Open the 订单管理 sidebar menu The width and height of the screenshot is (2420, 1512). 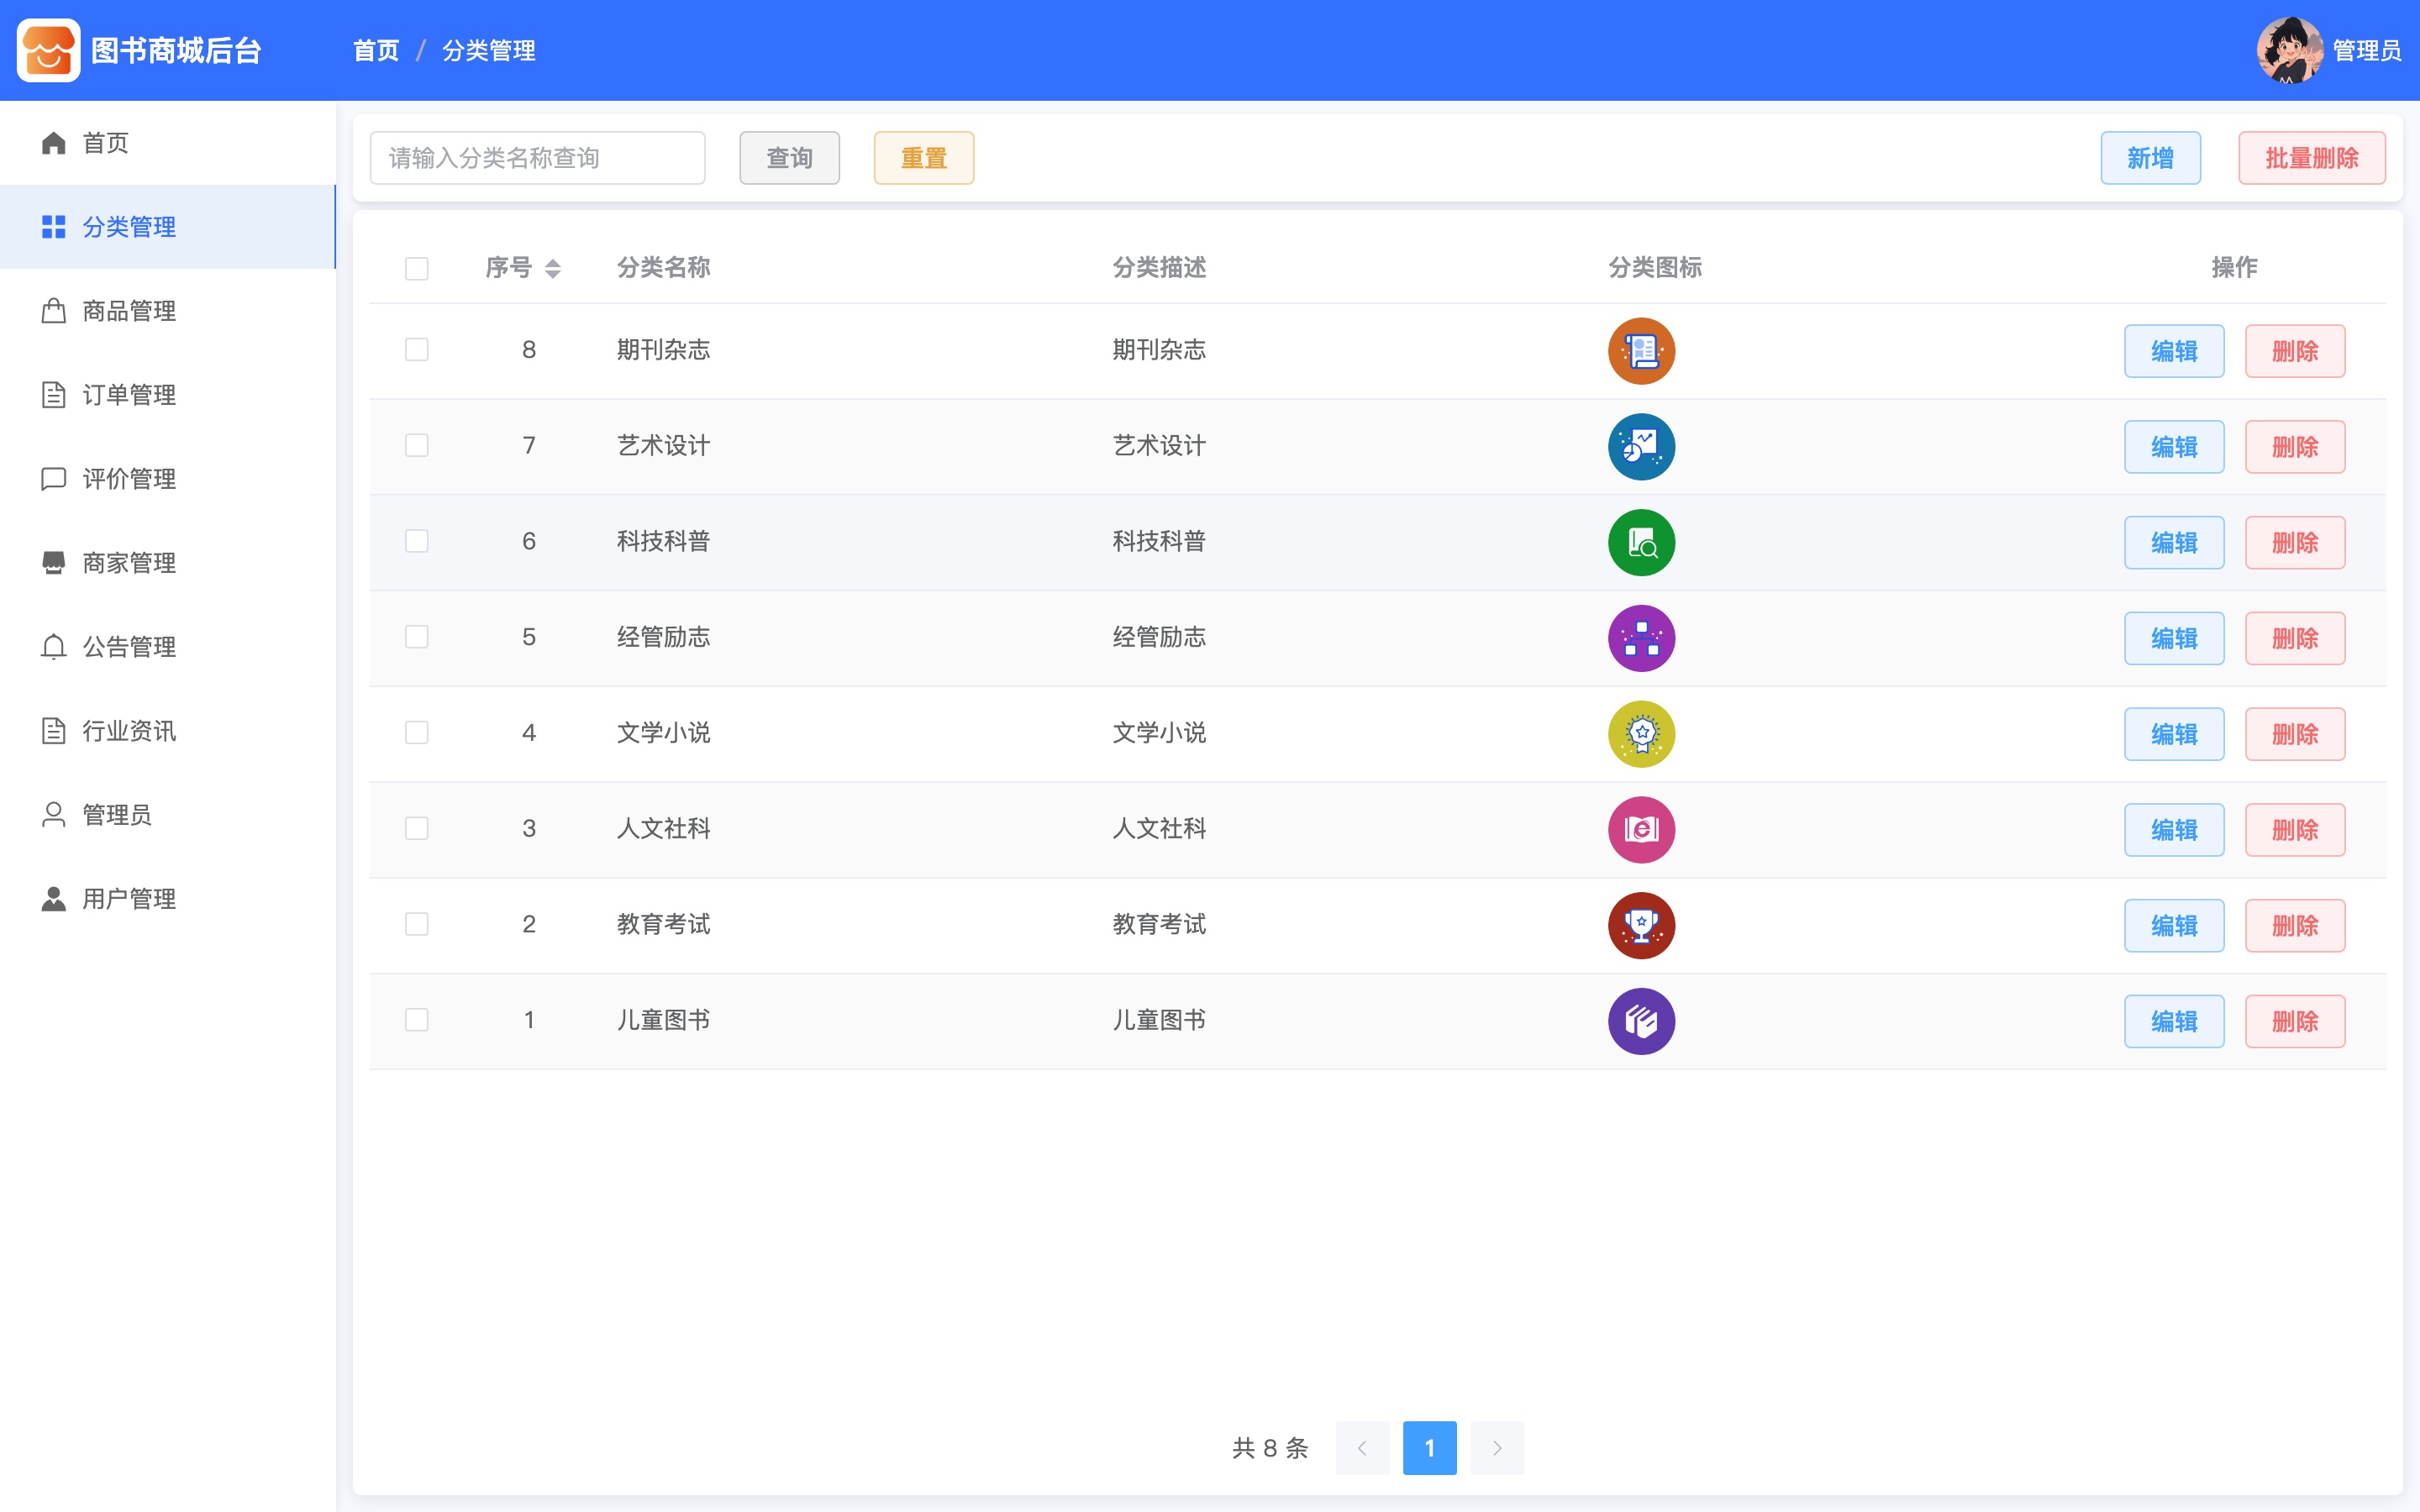(x=168, y=395)
